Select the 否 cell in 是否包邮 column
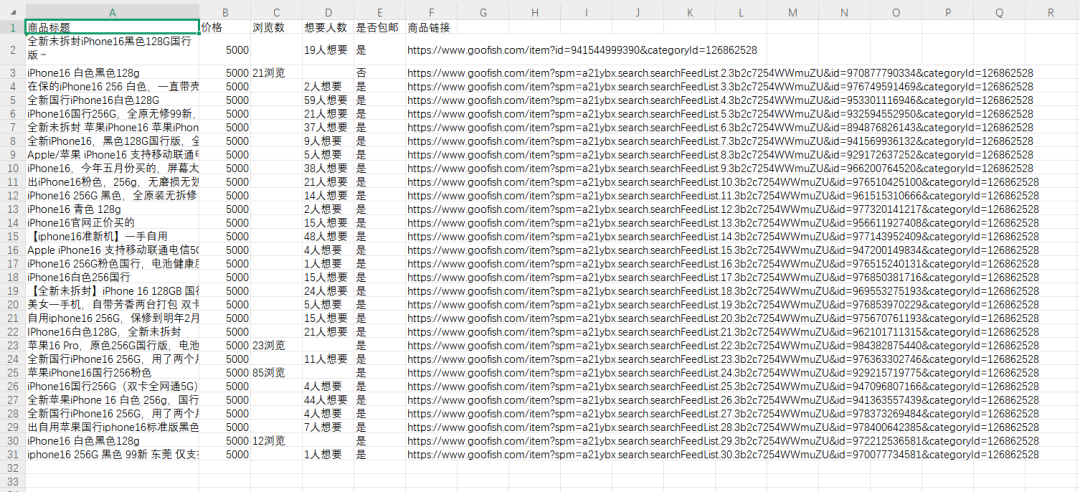The height and width of the screenshot is (492, 1080). point(380,72)
